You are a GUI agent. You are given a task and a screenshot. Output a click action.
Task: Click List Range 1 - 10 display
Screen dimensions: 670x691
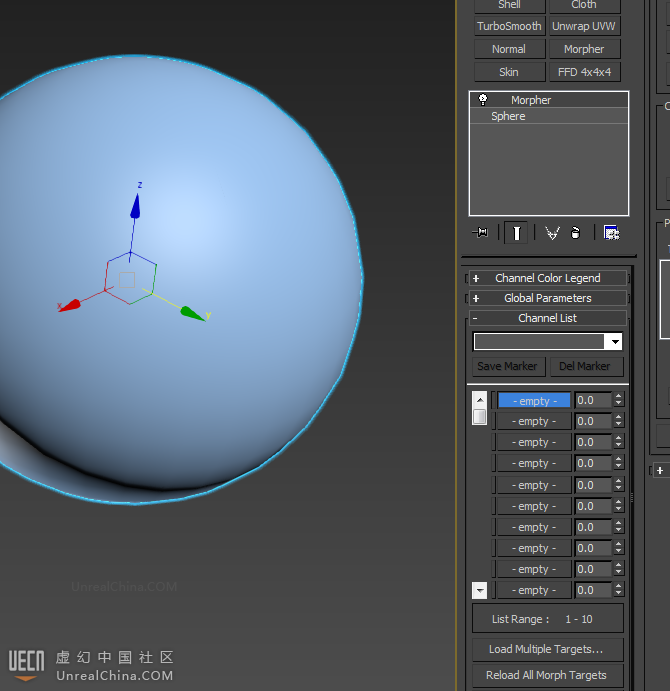(x=547, y=619)
